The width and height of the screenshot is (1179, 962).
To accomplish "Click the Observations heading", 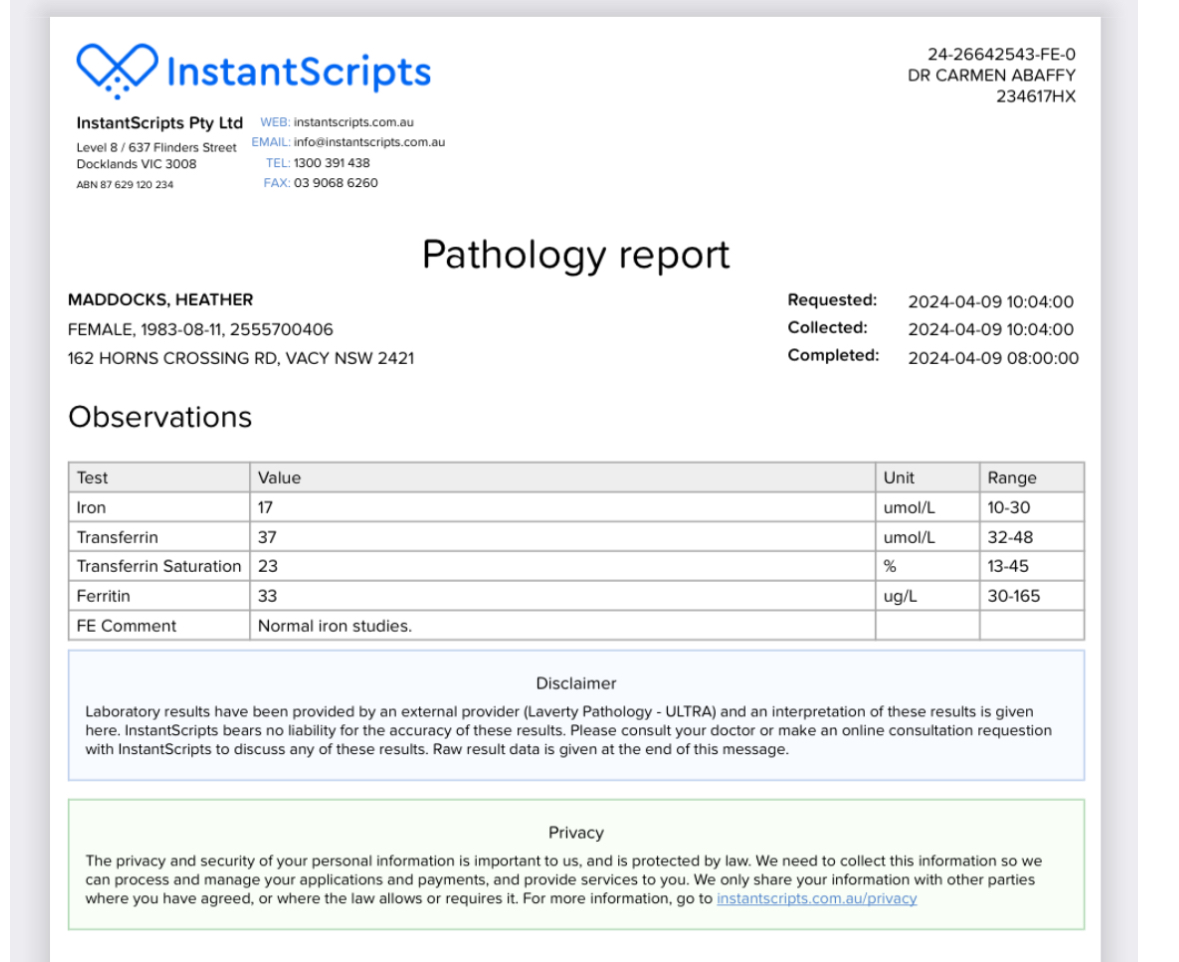I will tap(159, 417).
